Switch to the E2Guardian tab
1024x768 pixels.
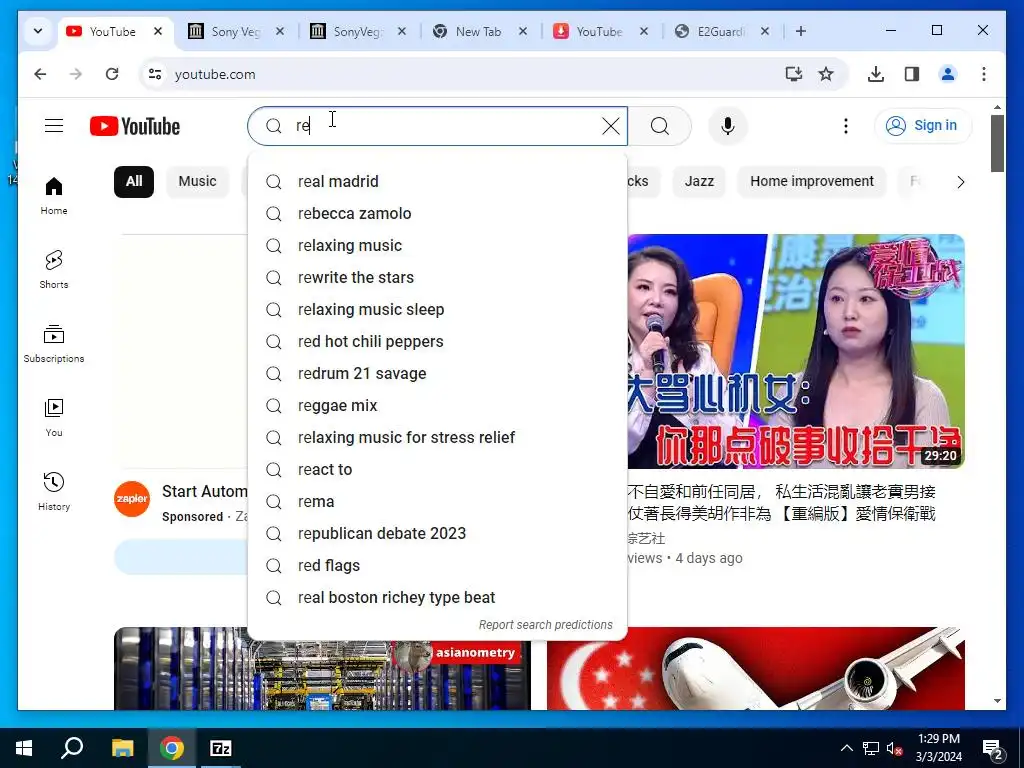click(721, 31)
